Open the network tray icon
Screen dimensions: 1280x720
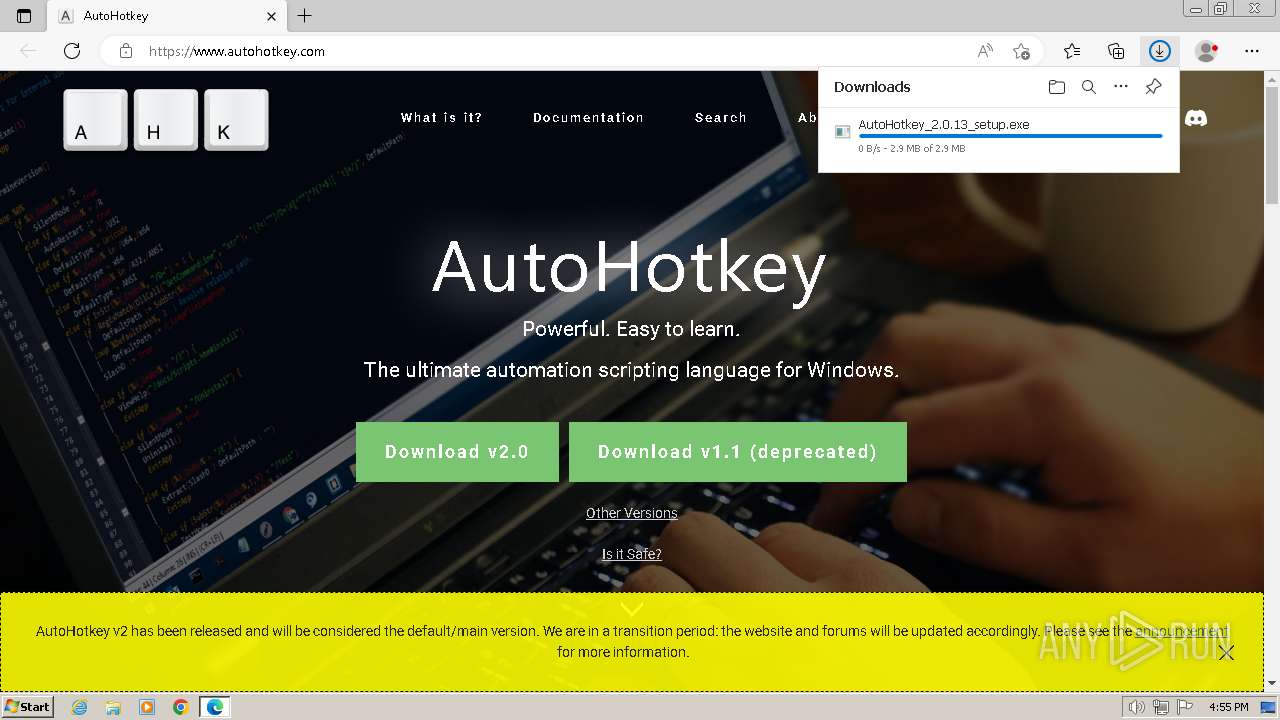[1160, 707]
